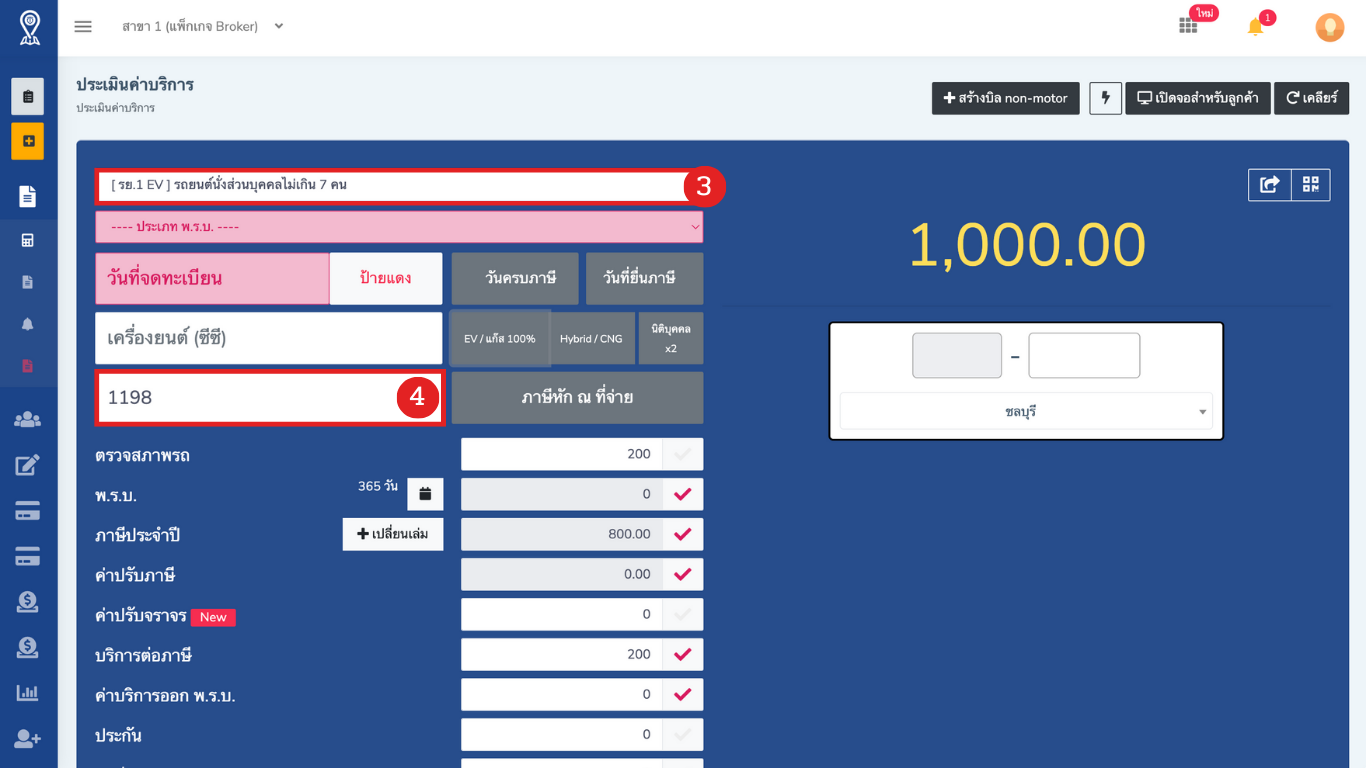Click the yellow plus sidebar button
The width and height of the screenshot is (1366, 768).
[28, 141]
